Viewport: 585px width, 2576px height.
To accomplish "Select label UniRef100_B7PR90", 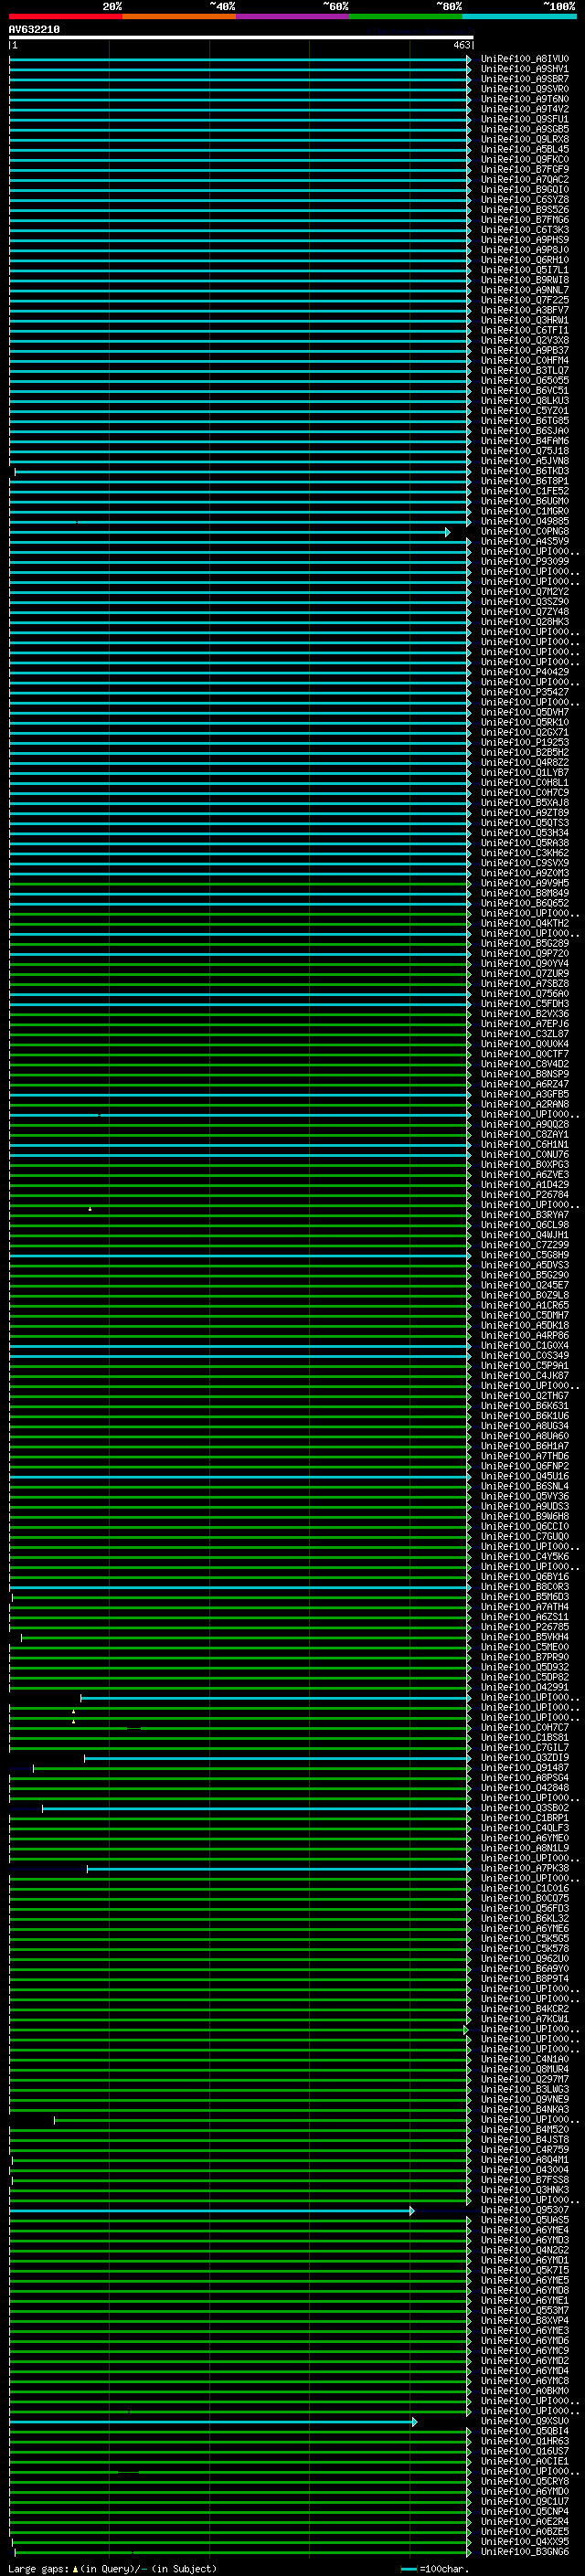I will [x=525, y=1657].
